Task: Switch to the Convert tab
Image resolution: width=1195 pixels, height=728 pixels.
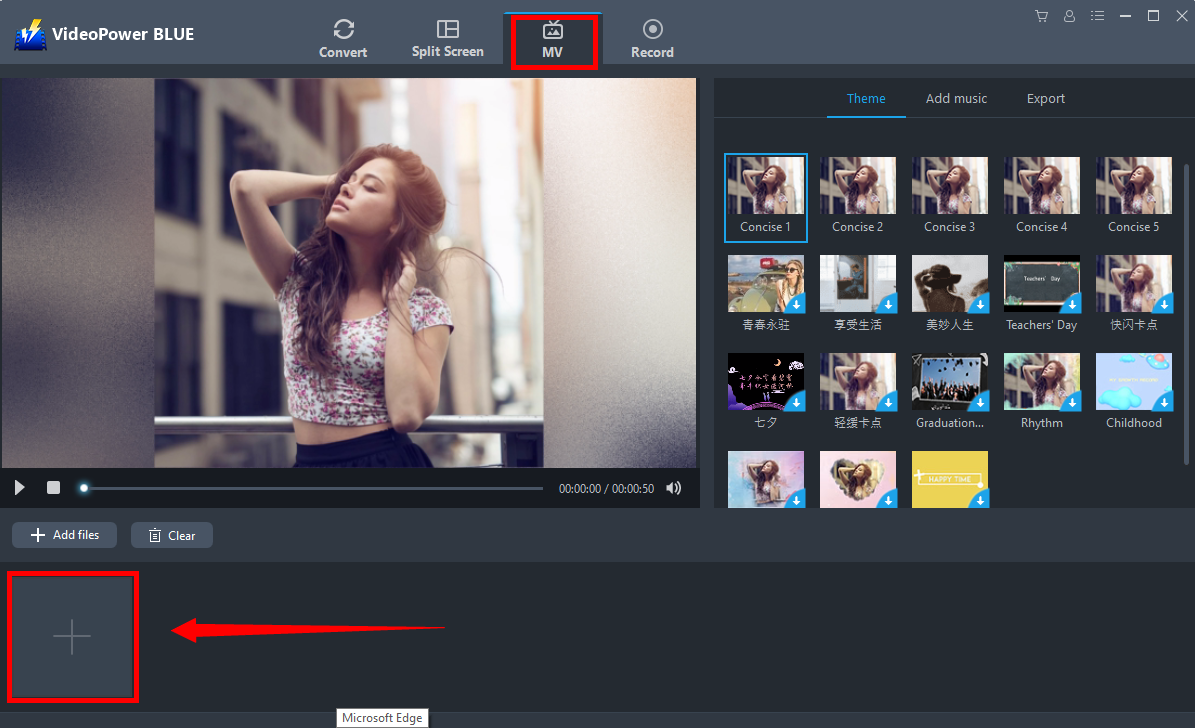Action: [343, 39]
